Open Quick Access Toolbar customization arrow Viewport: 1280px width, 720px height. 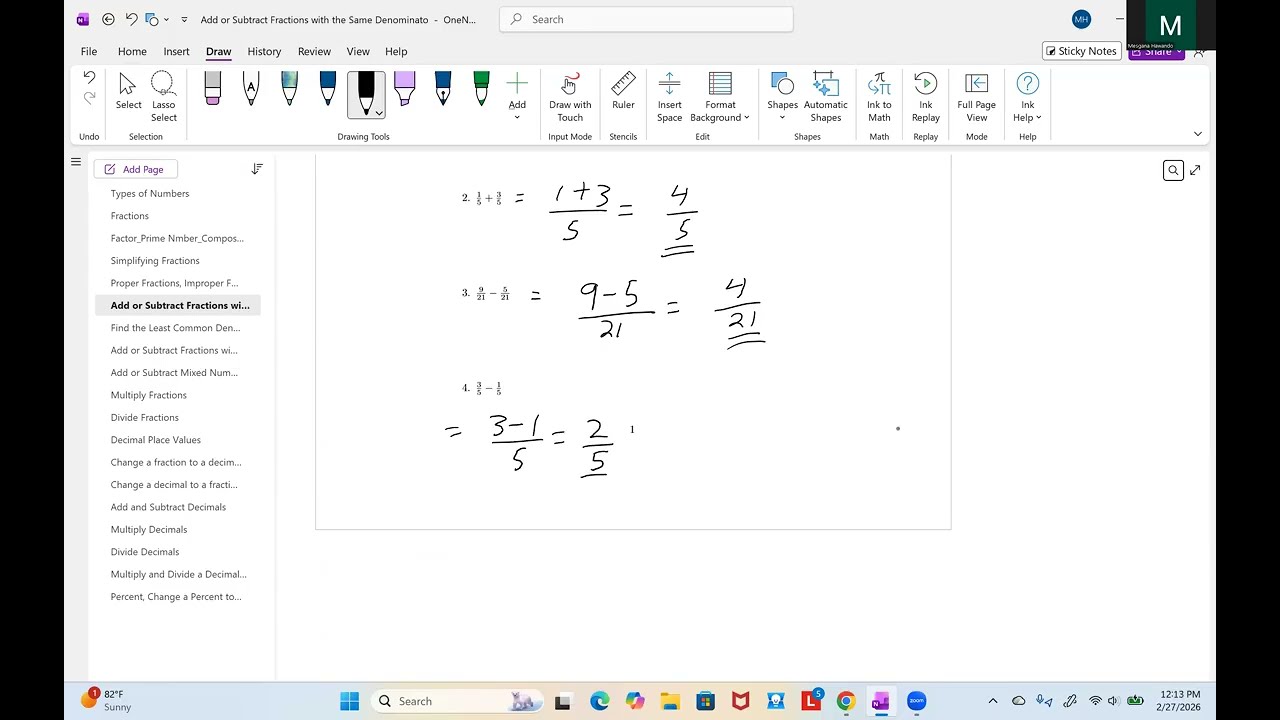coord(184,19)
